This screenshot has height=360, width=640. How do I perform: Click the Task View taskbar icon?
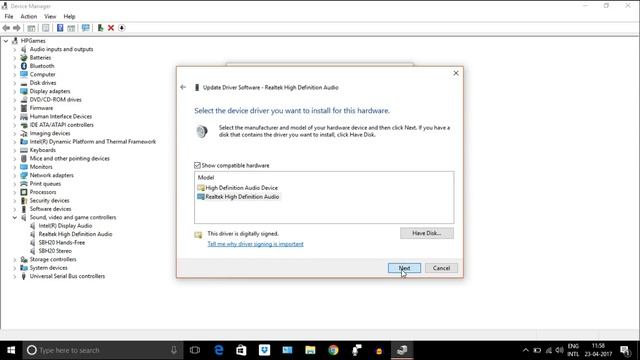point(195,350)
